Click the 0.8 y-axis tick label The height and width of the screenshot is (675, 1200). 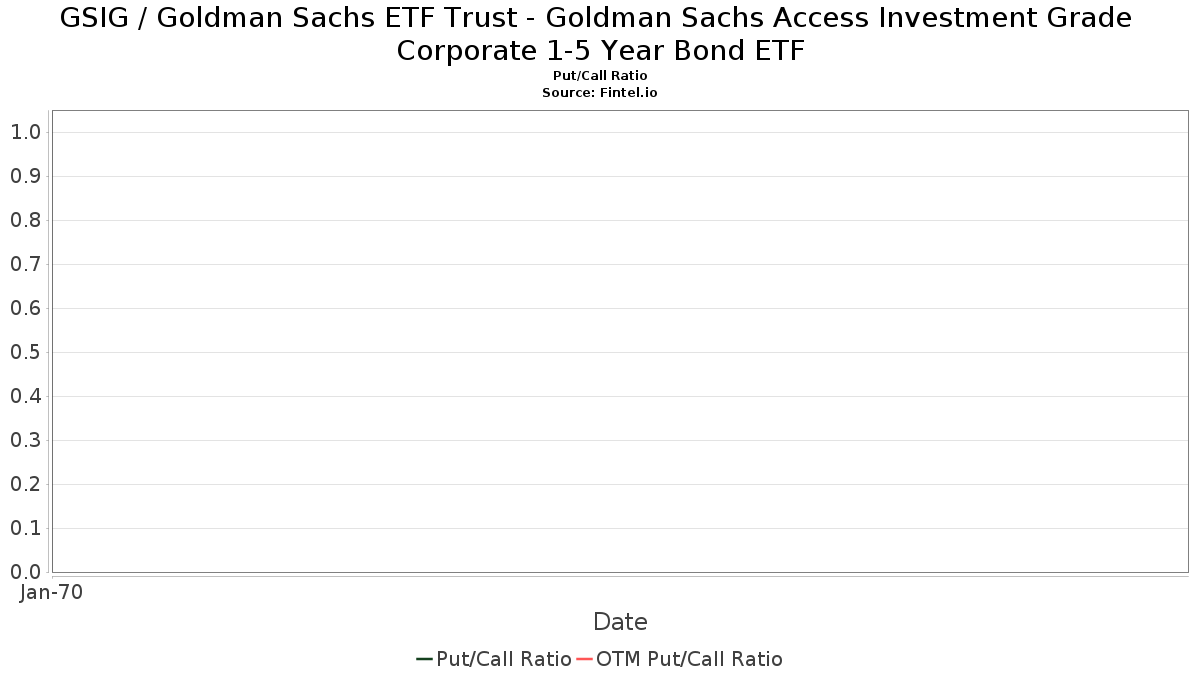25,220
